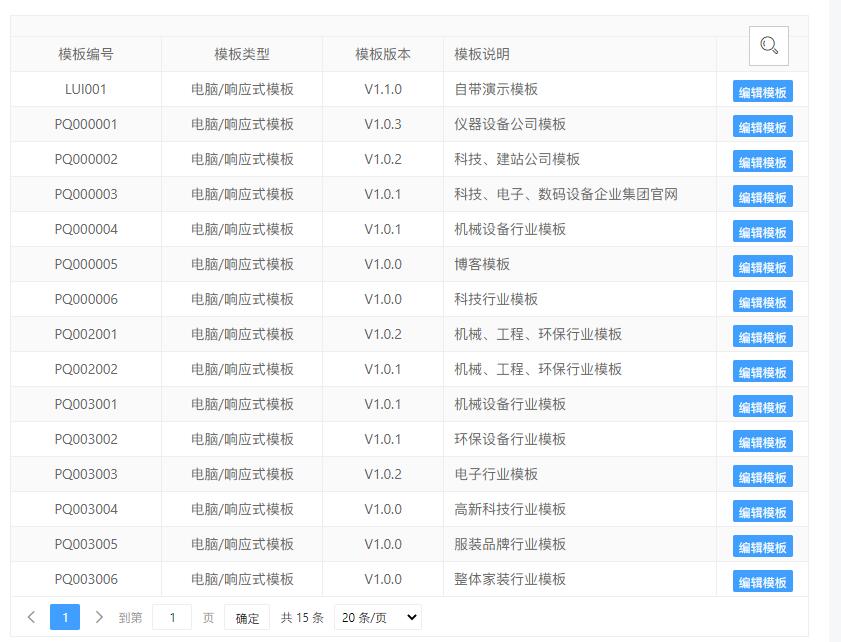Edit template for PQ000003 row
Viewport: 841px width, 642px height.
pyautogui.click(x=762, y=197)
